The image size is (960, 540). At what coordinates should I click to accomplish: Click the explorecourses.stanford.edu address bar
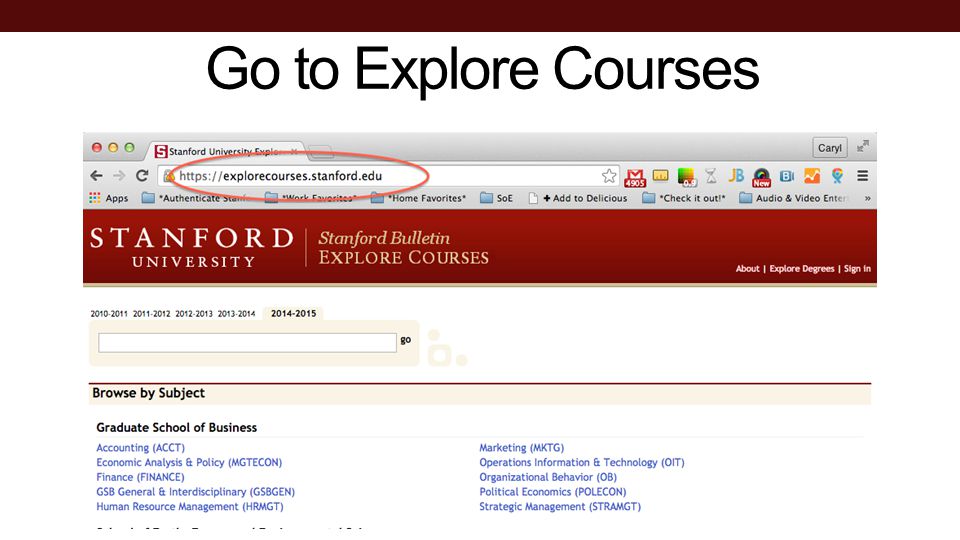pyautogui.click(x=388, y=176)
